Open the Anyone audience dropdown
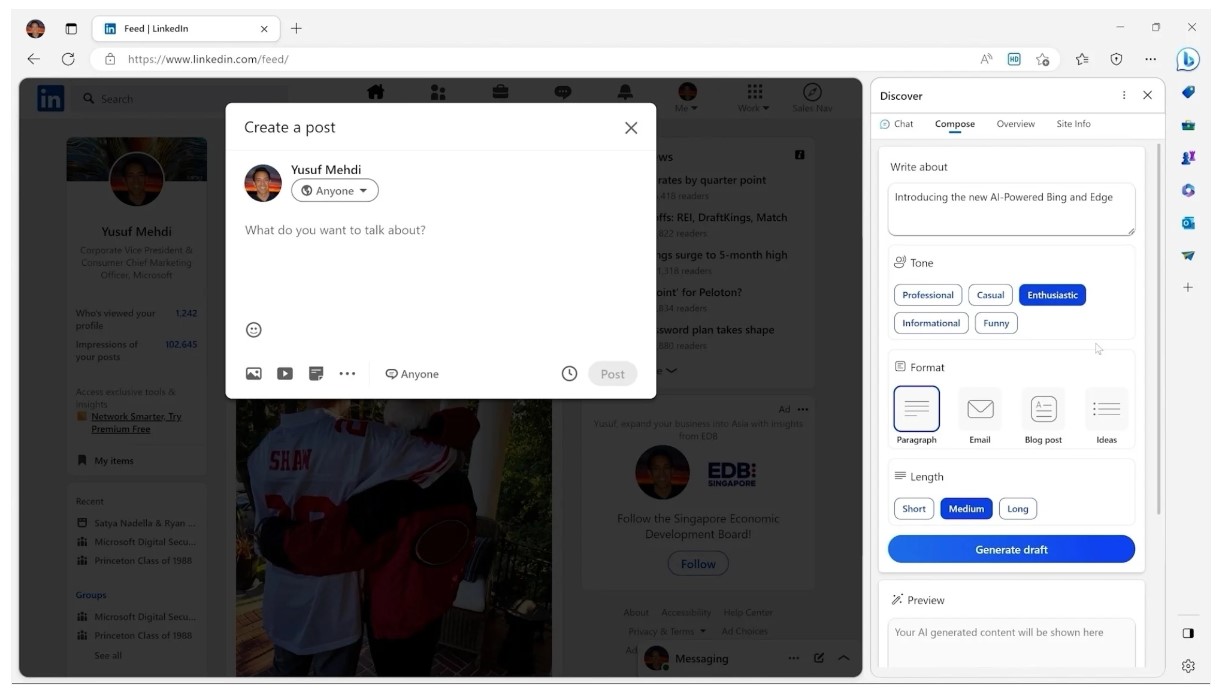This screenshot has height=690, width=1219. click(x=335, y=191)
